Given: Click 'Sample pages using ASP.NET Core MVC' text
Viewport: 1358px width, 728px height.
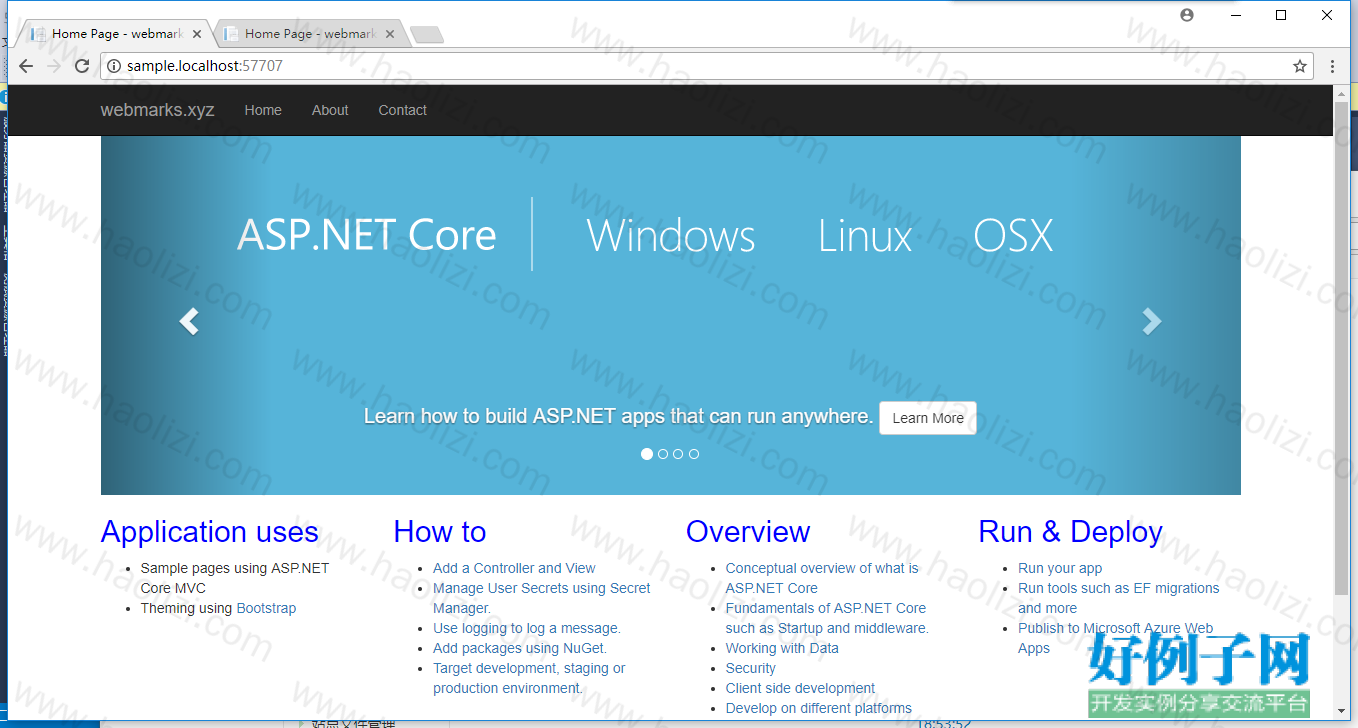Looking at the screenshot, I should pyautogui.click(x=235, y=578).
